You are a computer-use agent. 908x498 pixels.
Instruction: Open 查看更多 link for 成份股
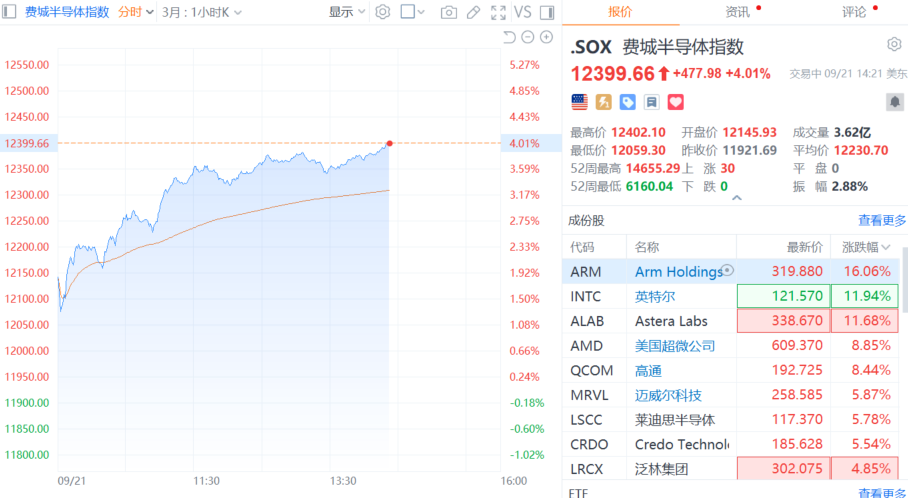(881, 221)
